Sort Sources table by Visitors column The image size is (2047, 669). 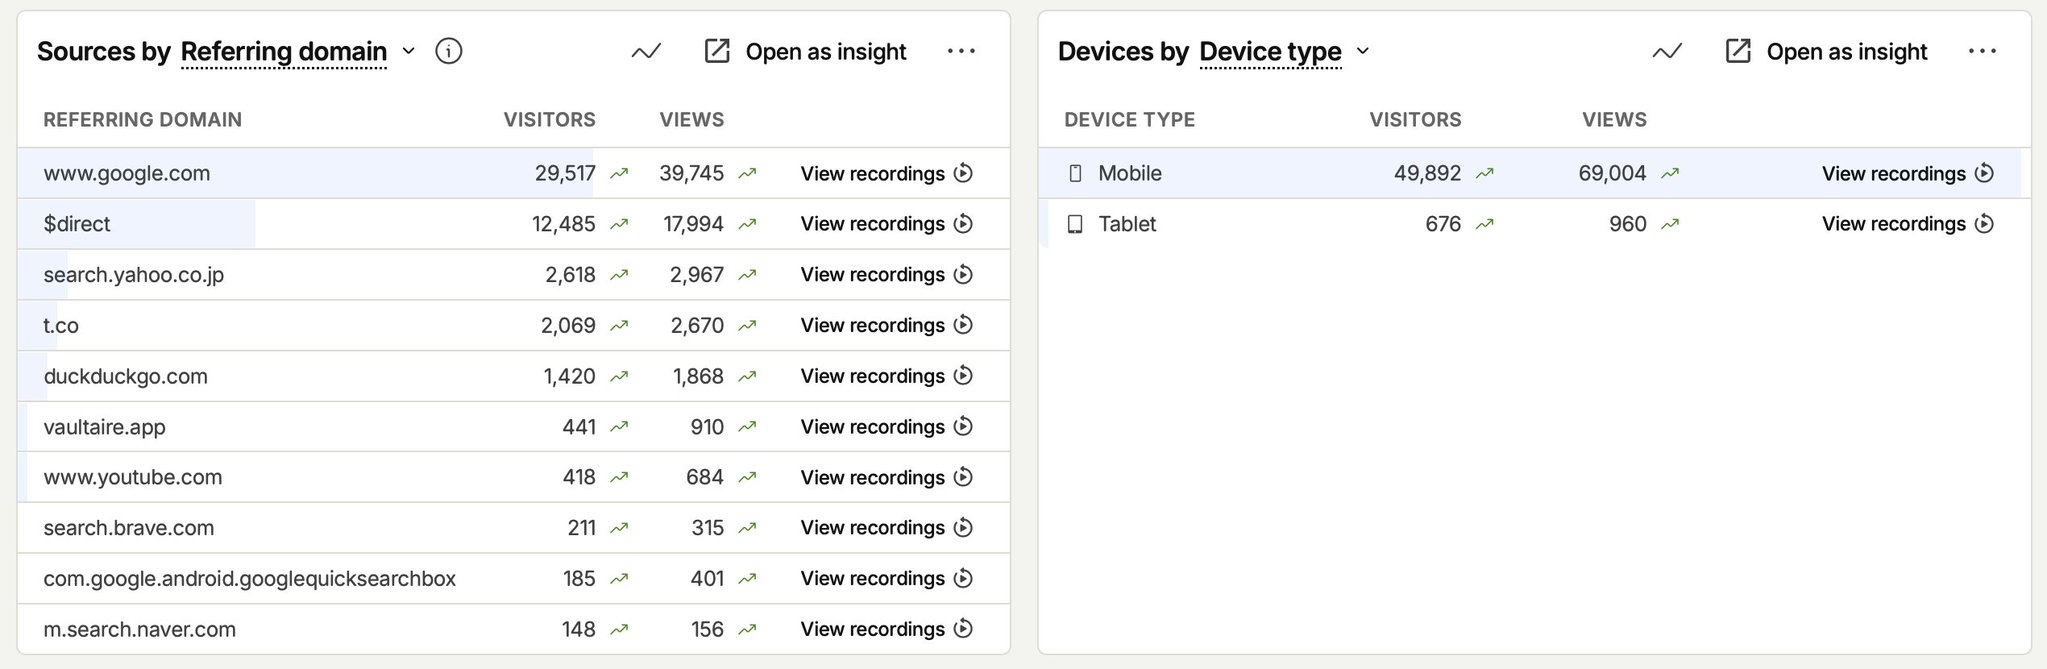pyautogui.click(x=549, y=120)
